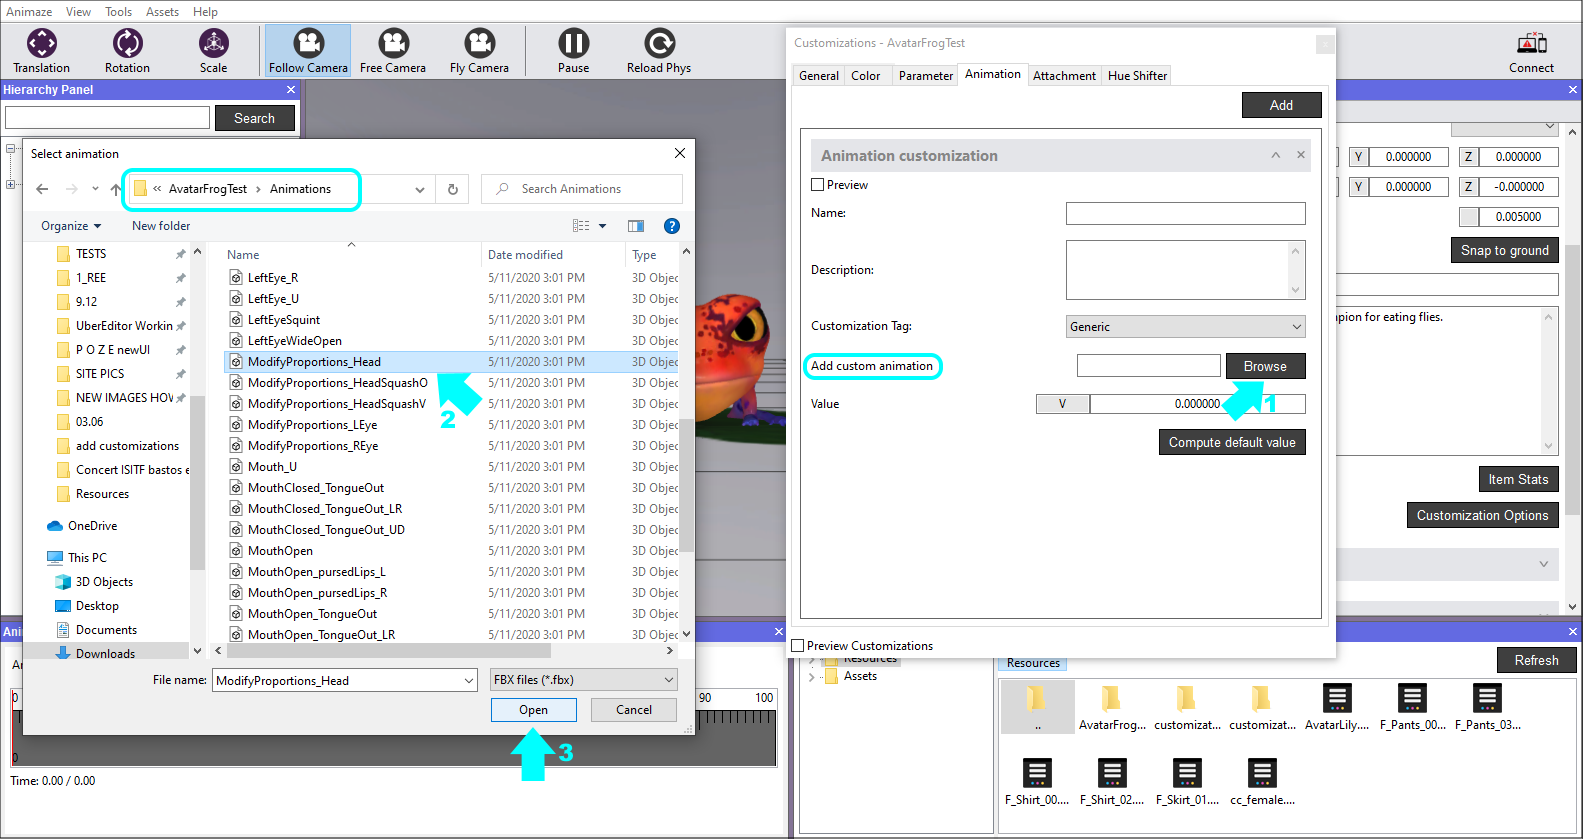Open file dialog help icon
This screenshot has width=1583, height=839.
[672, 226]
